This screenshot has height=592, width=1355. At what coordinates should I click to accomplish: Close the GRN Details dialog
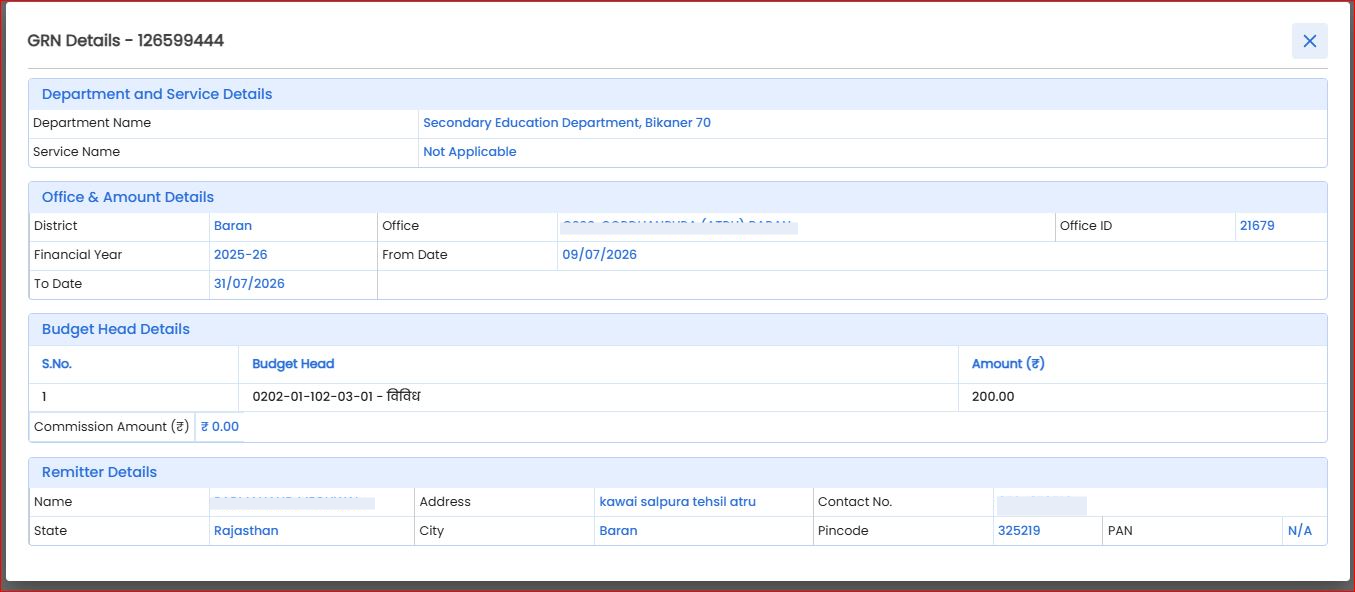[x=1309, y=41]
